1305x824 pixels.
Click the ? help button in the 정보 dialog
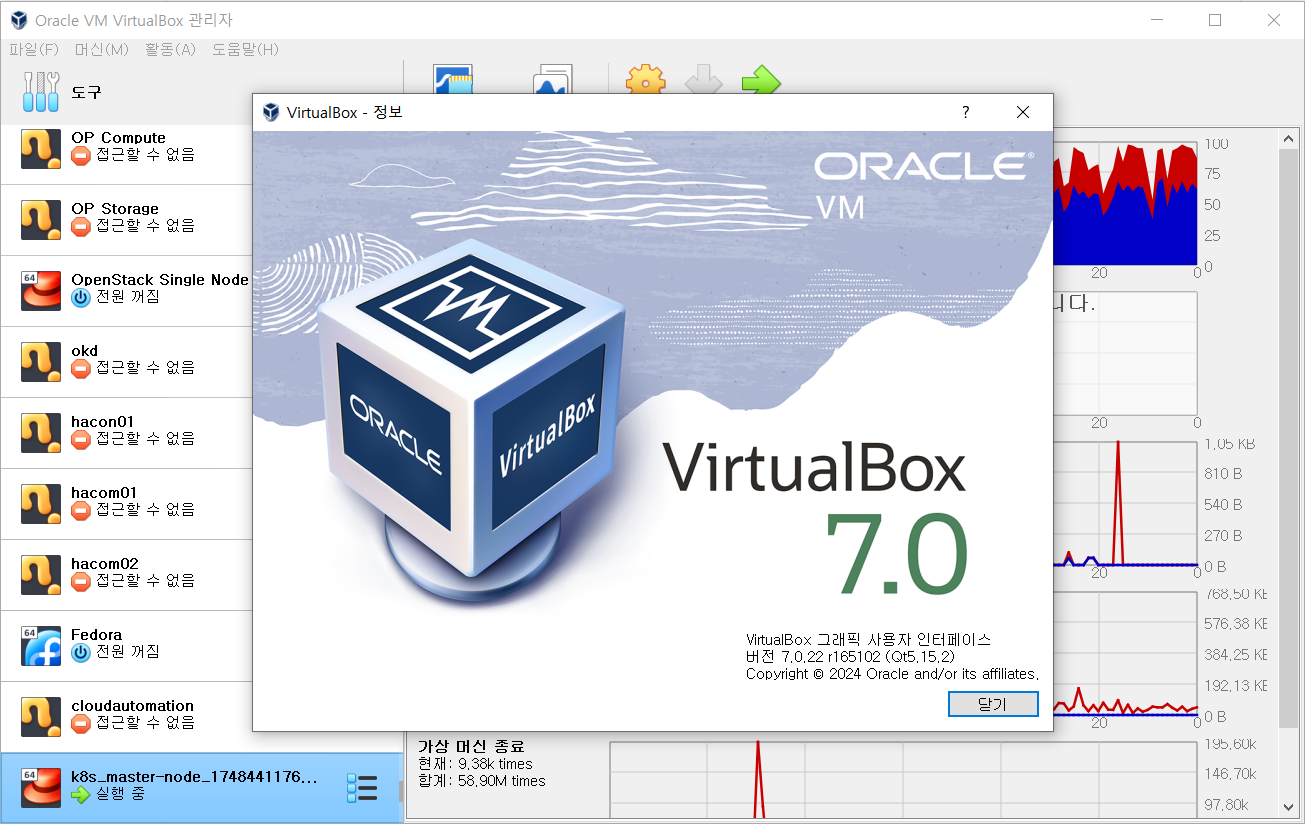click(x=965, y=112)
